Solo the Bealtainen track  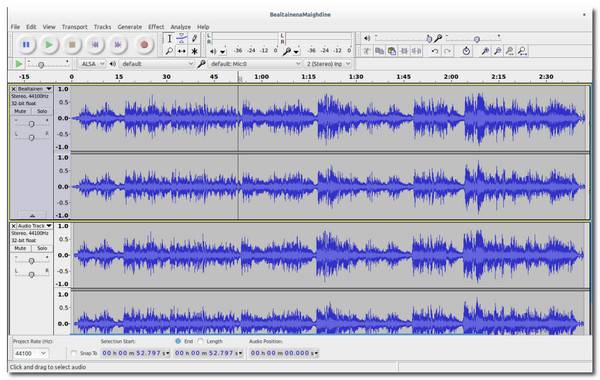coord(42,111)
